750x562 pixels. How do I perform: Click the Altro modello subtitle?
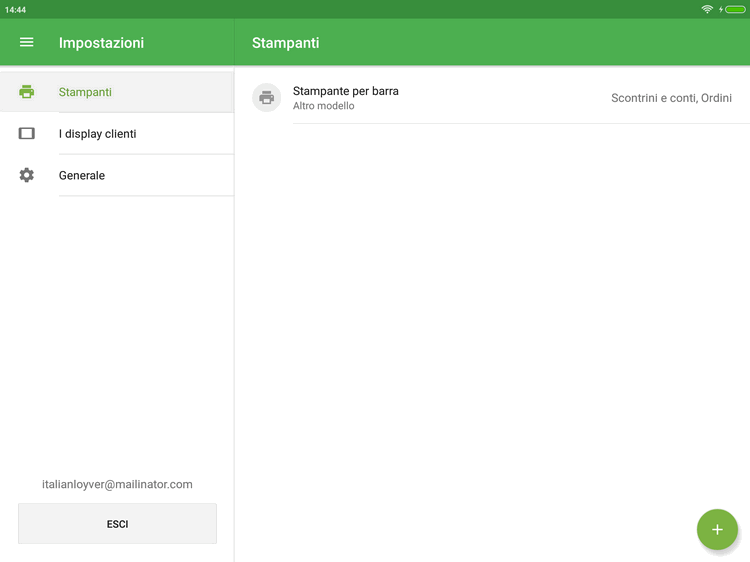click(x=323, y=106)
